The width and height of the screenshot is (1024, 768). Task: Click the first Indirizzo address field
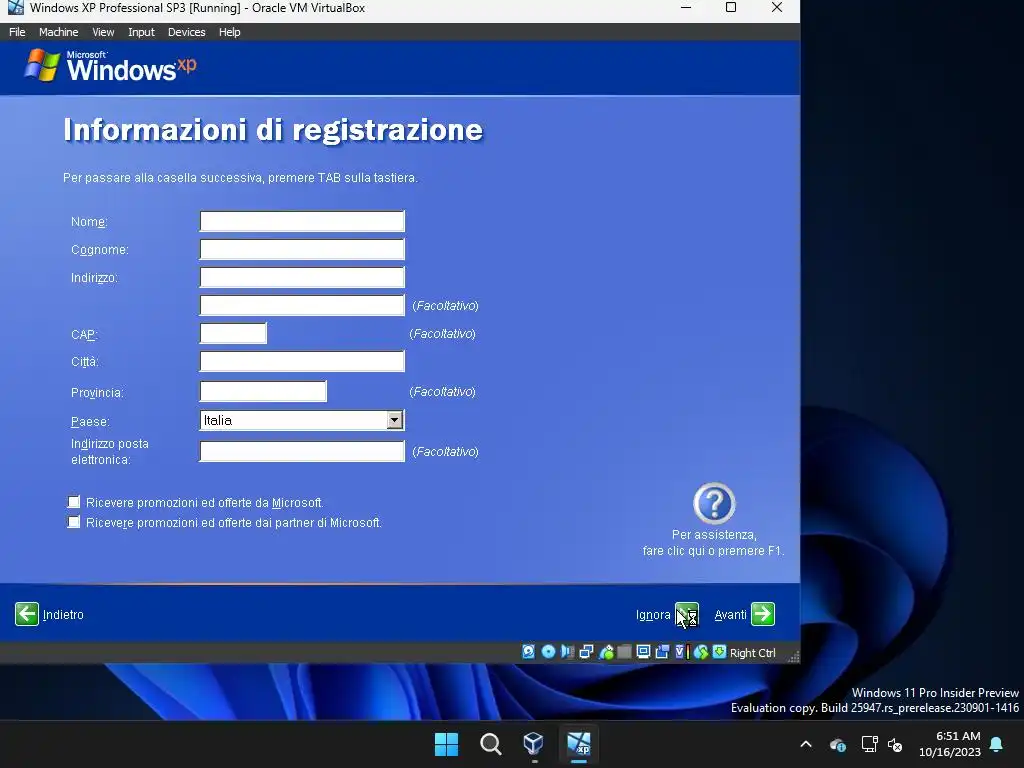tap(302, 277)
